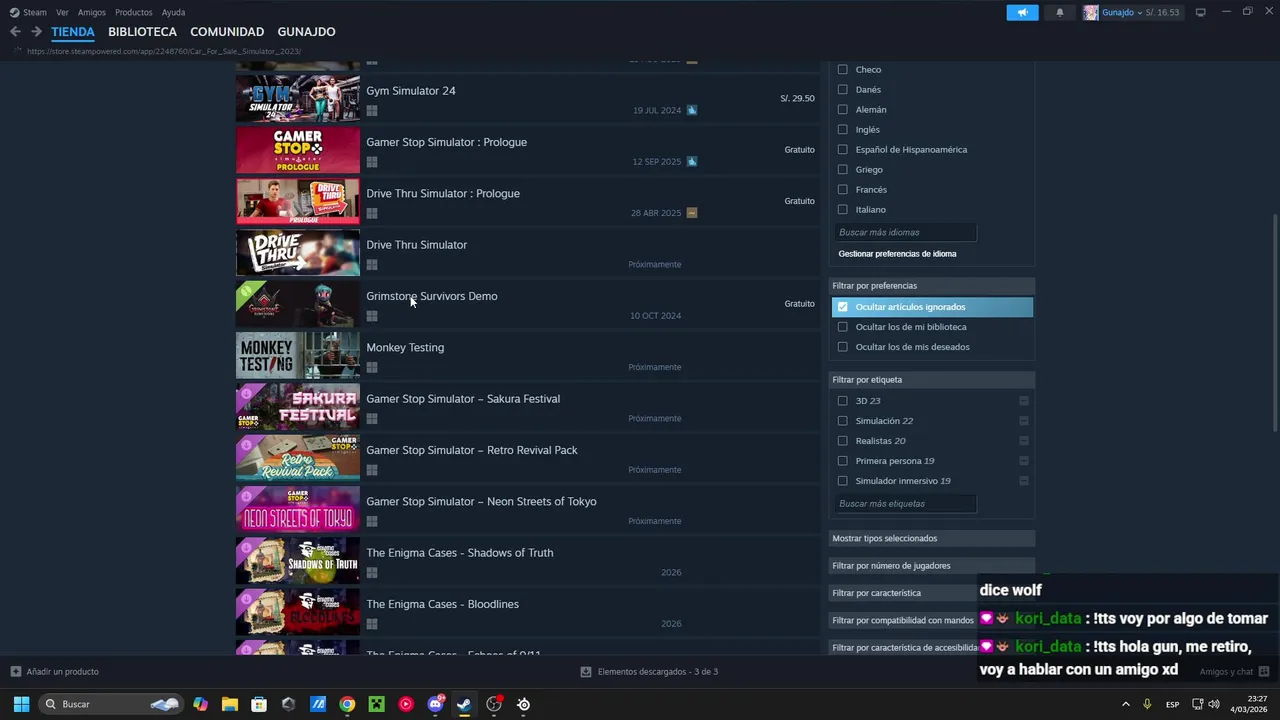Switch to the COMUNIDAD tab

227,32
